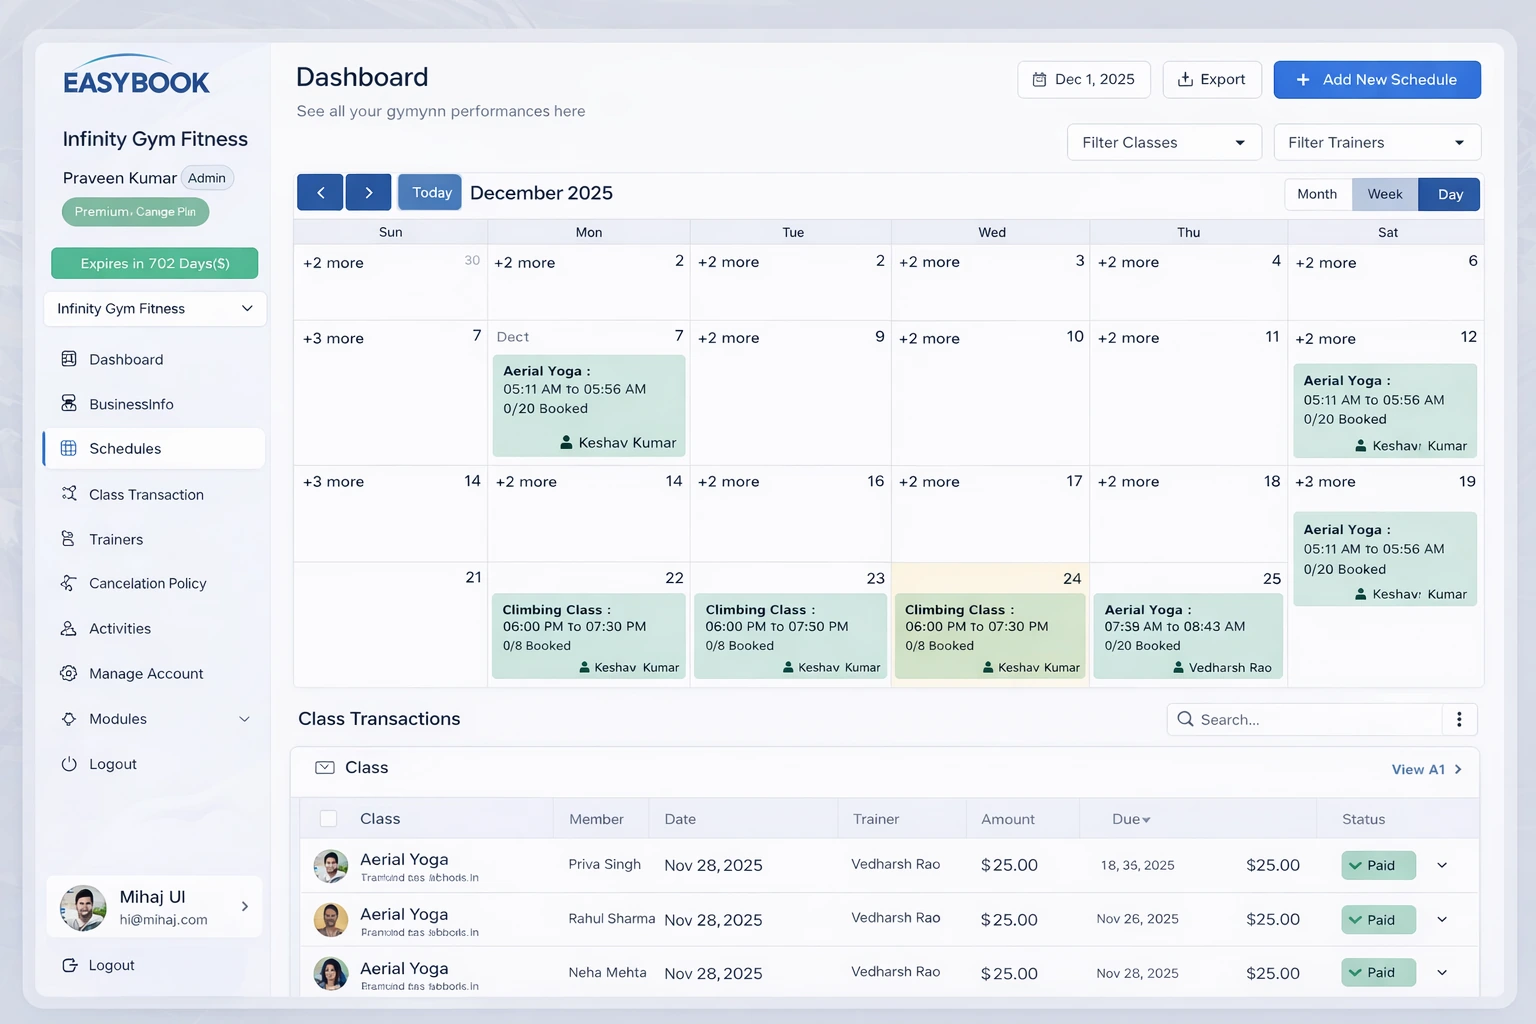Switch calendar to Week view
Image resolution: width=1536 pixels, height=1024 pixels.
pyautogui.click(x=1384, y=194)
